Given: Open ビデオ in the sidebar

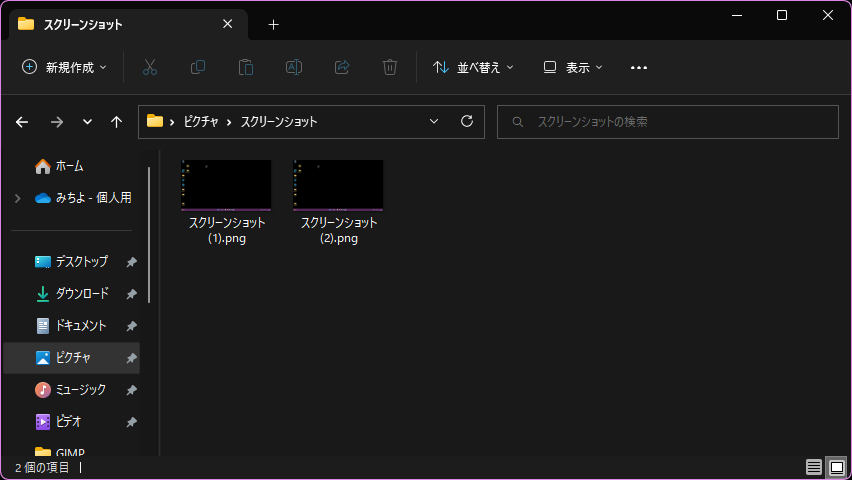Looking at the screenshot, I should pos(72,422).
